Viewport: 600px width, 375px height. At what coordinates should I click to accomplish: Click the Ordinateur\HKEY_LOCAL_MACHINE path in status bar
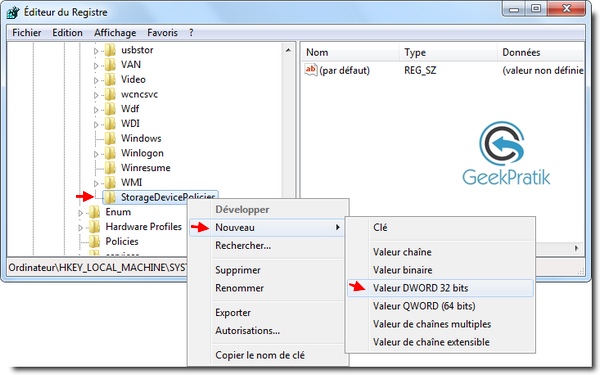tap(98, 267)
